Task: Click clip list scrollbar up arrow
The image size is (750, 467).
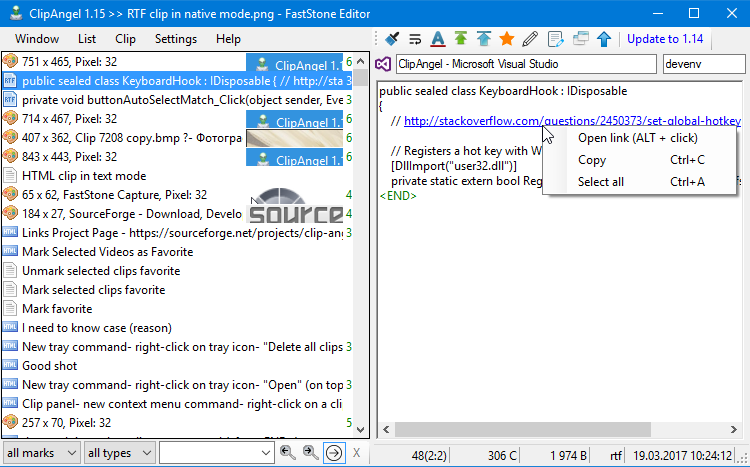Action: (361, 61)
